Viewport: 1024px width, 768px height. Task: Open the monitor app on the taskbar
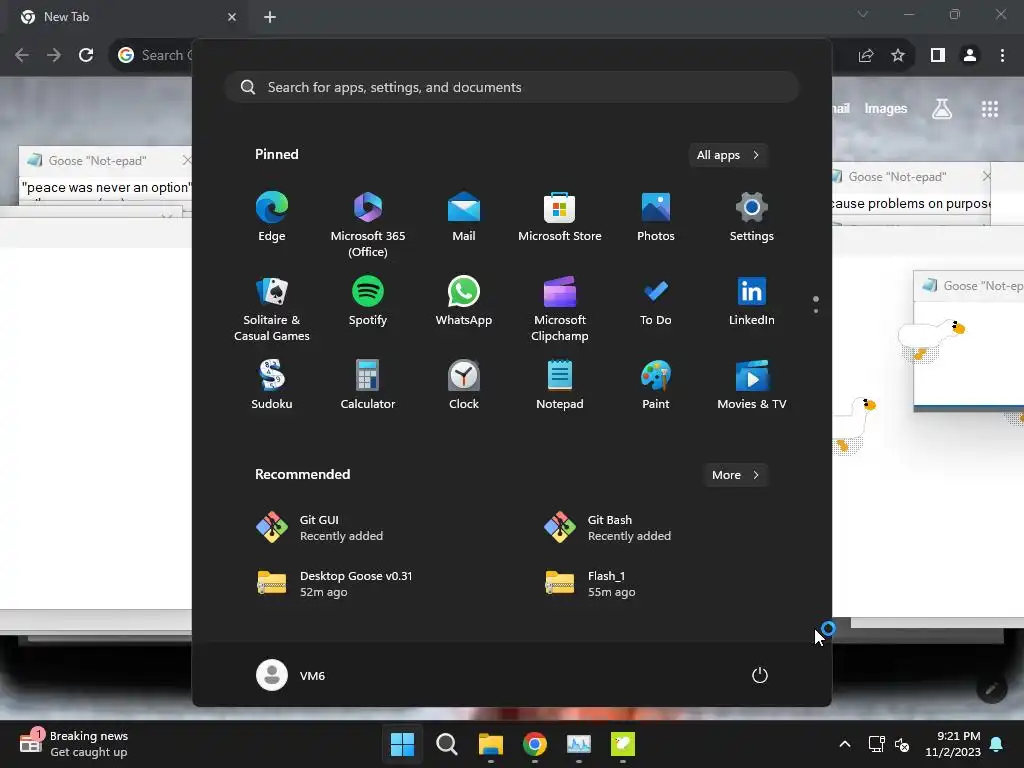point(579,744)
